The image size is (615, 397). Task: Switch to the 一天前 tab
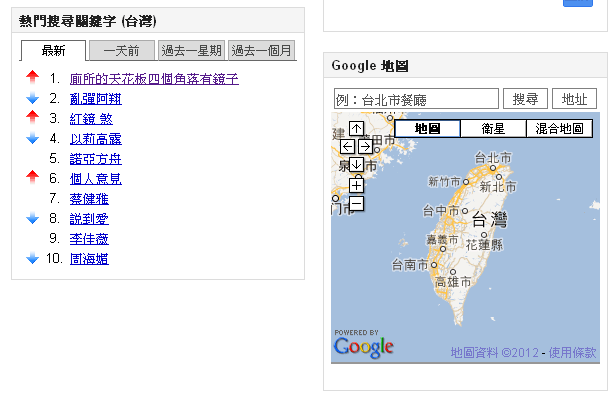coord(122,51)
